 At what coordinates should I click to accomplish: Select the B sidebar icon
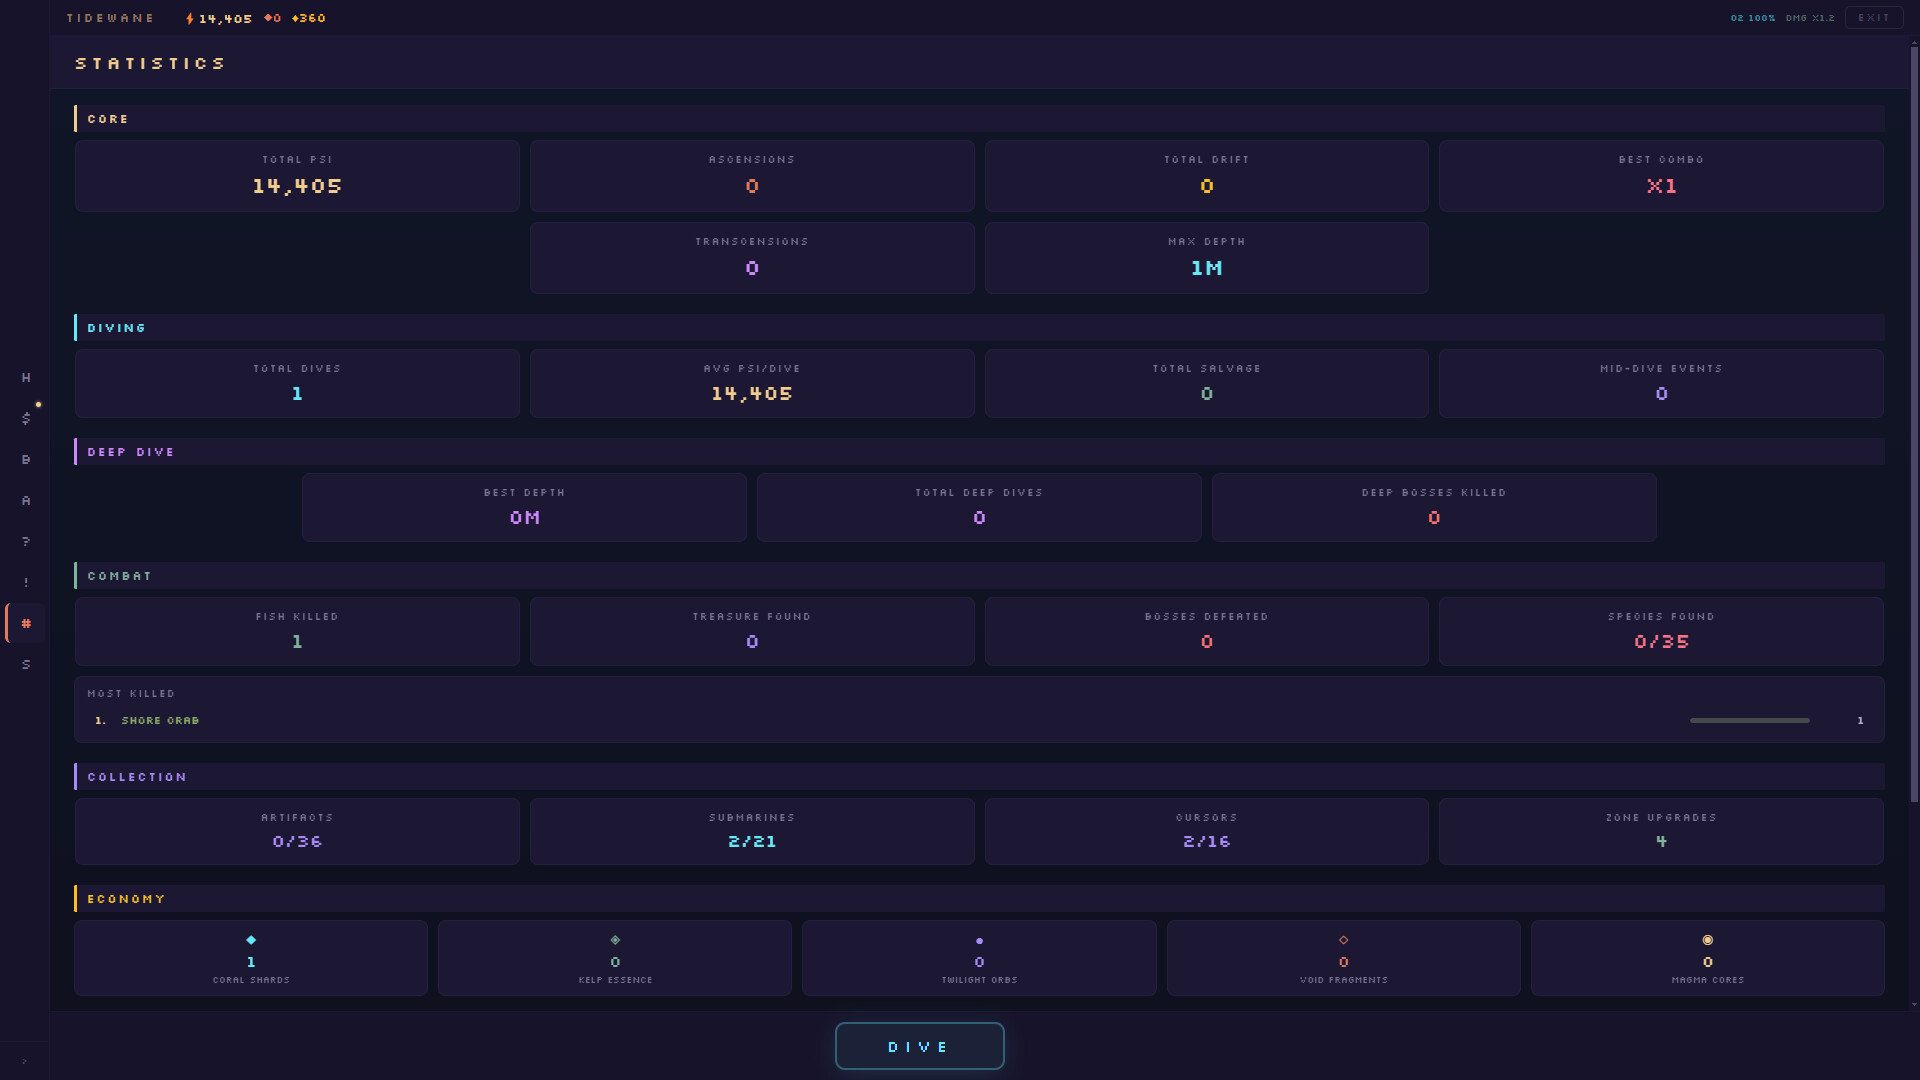click(x=26, y=460)
